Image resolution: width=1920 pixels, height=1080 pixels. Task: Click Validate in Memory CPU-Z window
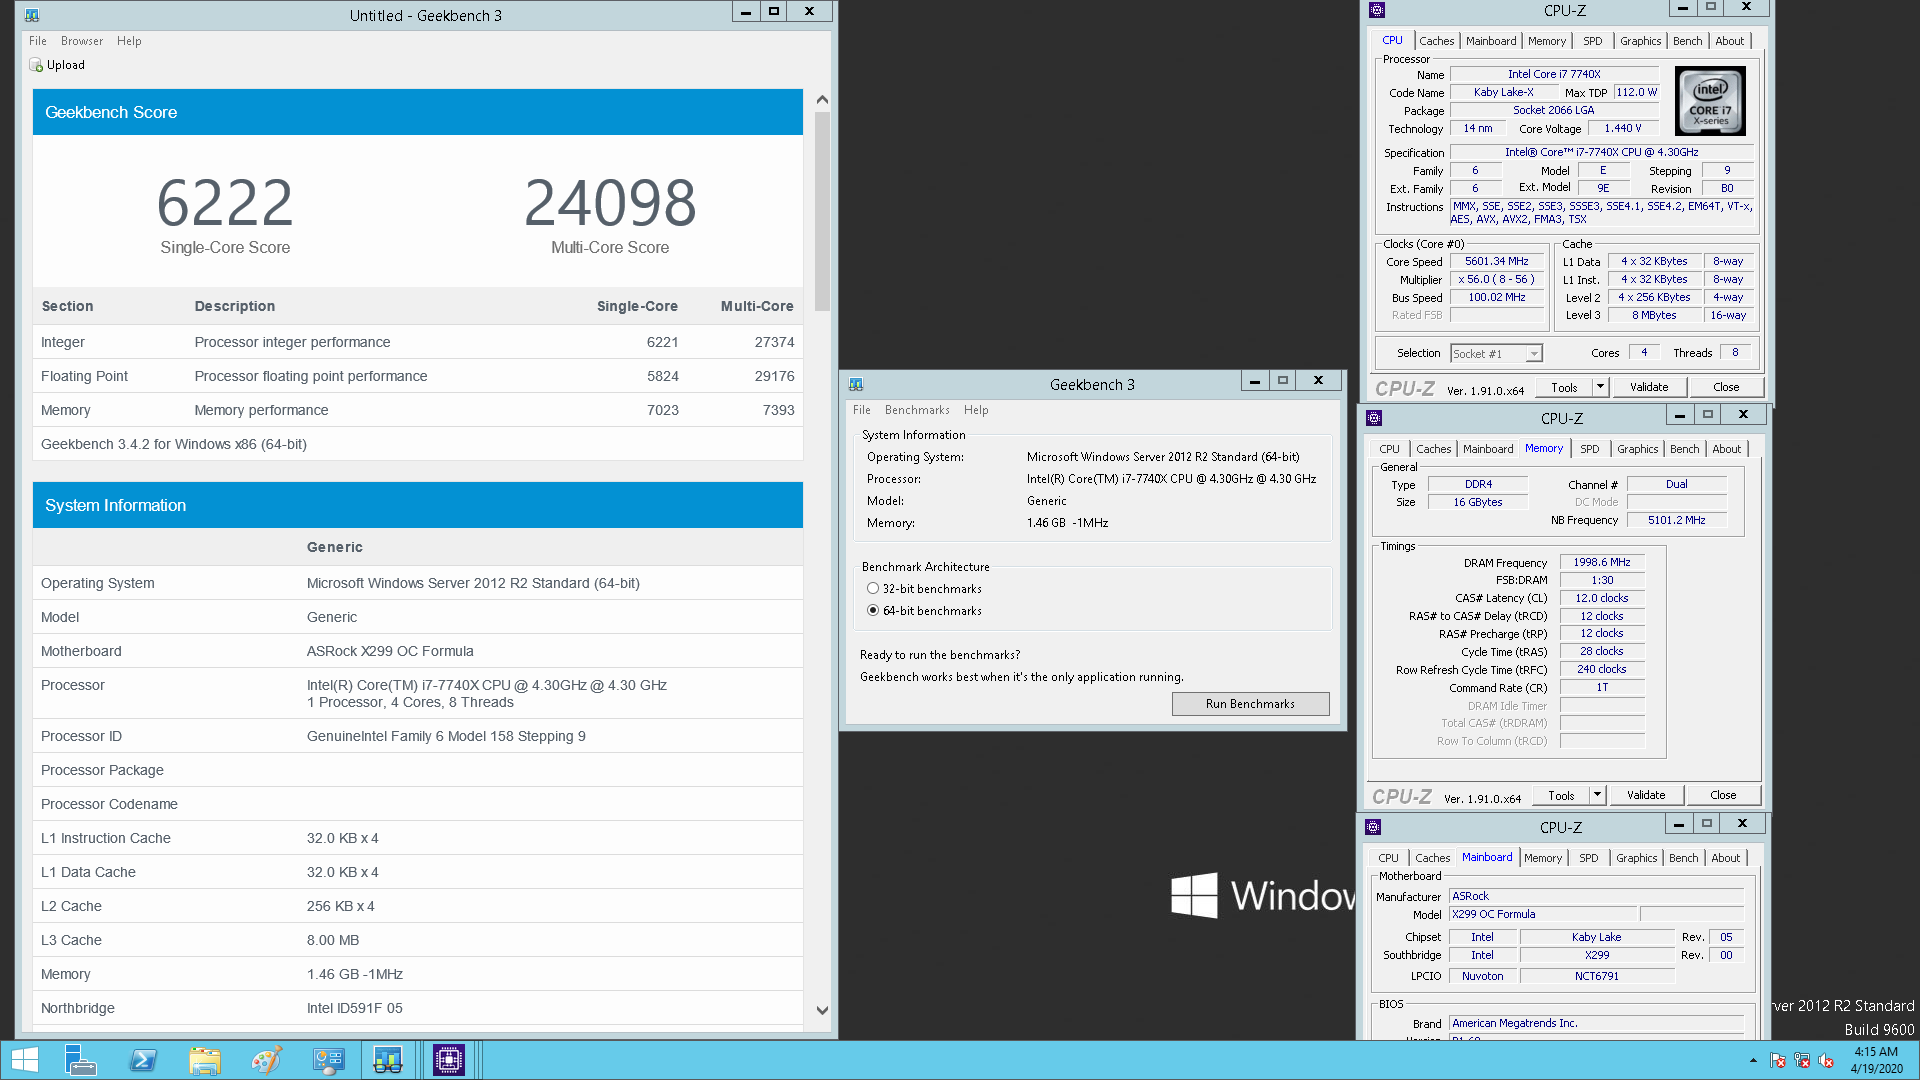click(1646, 795)
